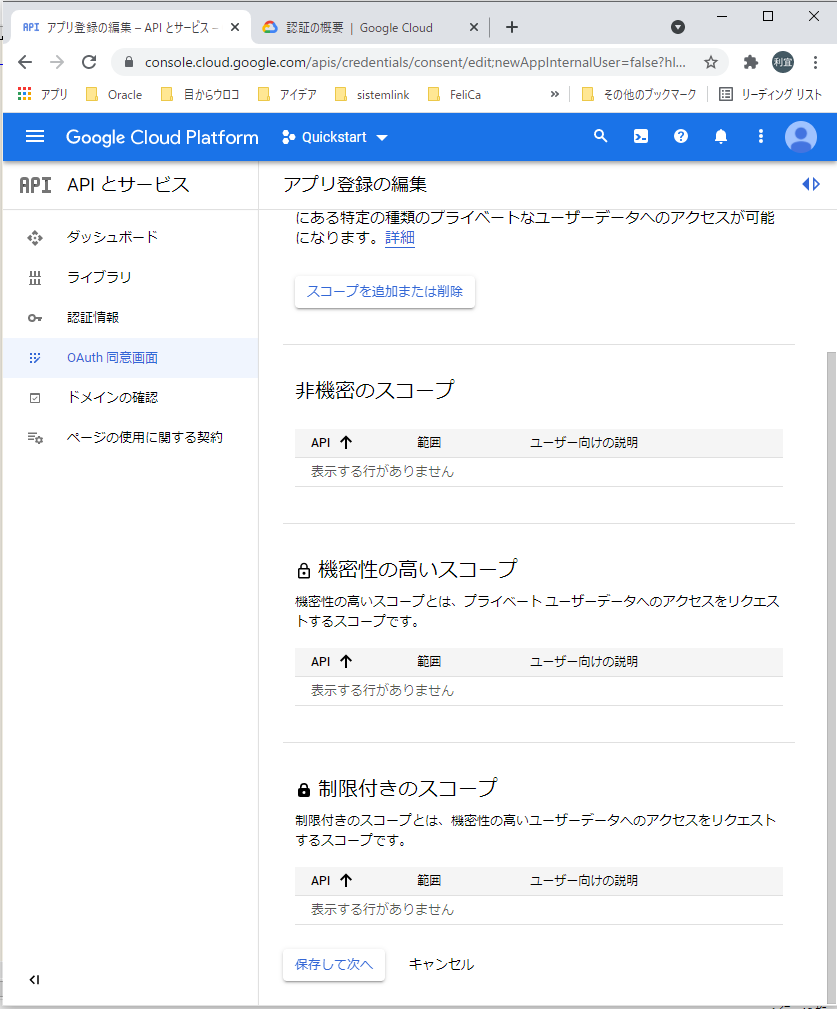Viewport: 837px width, 1009px height.
Task: Check notifications via the bell icon
Action: click(x=720, y=137)
